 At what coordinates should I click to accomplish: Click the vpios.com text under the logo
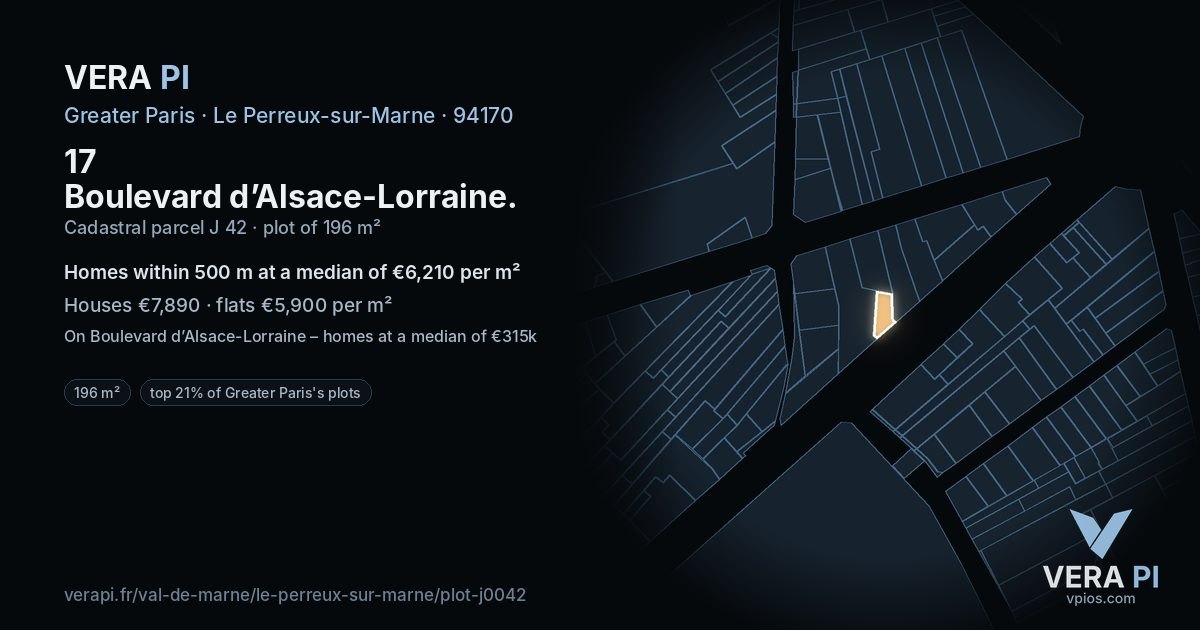pos(1100,598)
